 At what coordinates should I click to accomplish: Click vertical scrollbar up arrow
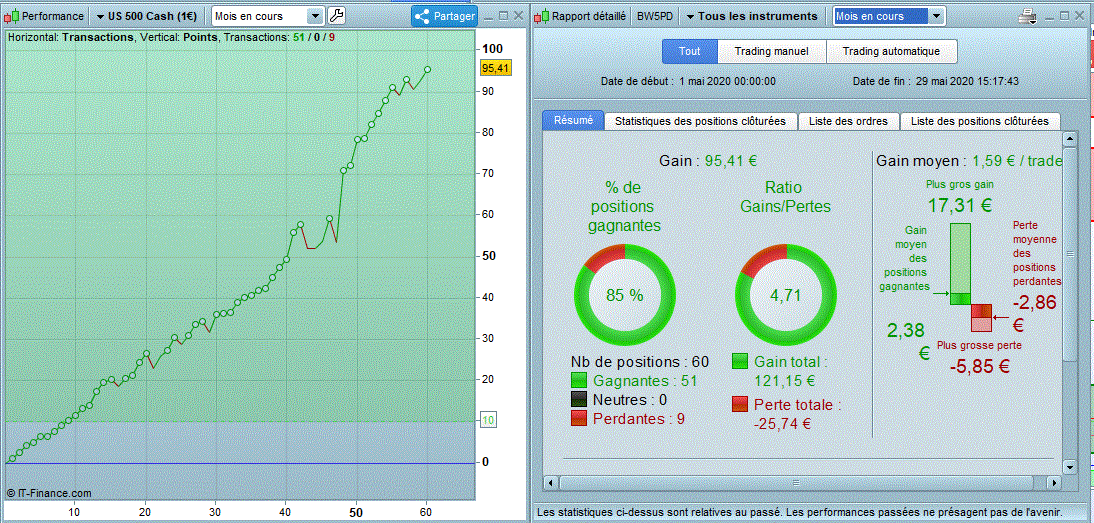[1070, 139]
